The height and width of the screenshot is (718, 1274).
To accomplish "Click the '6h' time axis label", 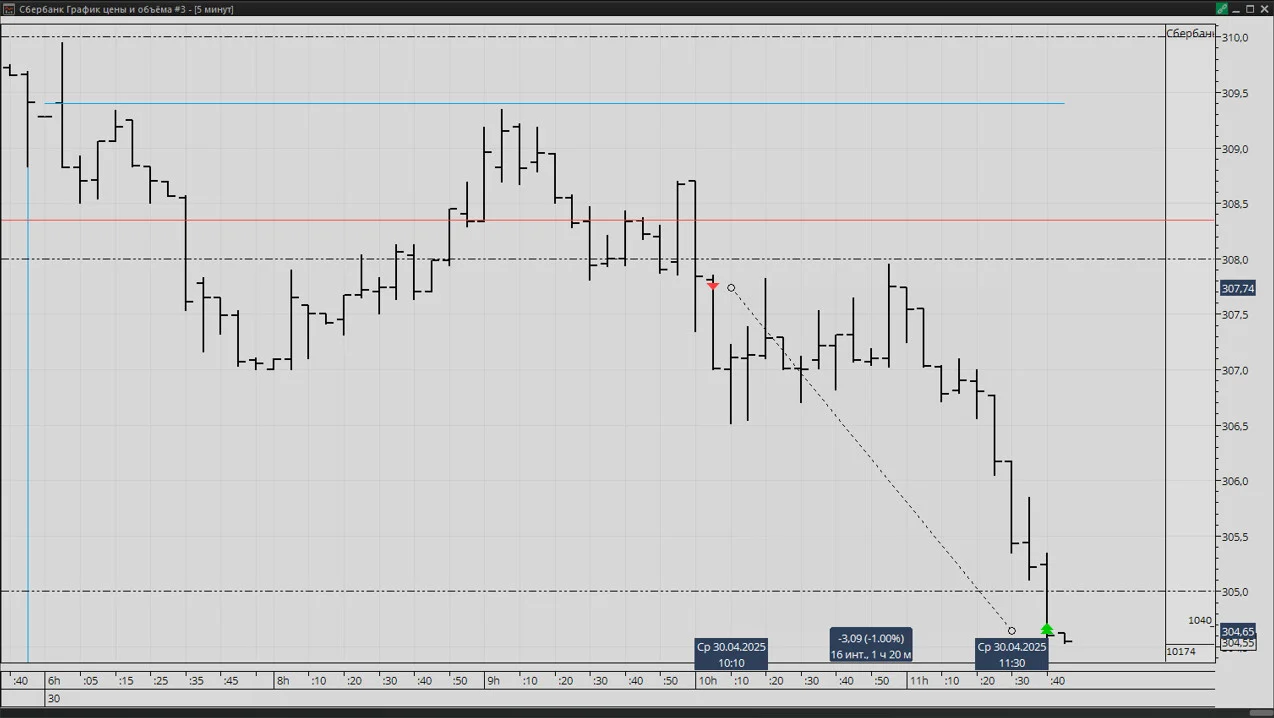I will 54,681.
